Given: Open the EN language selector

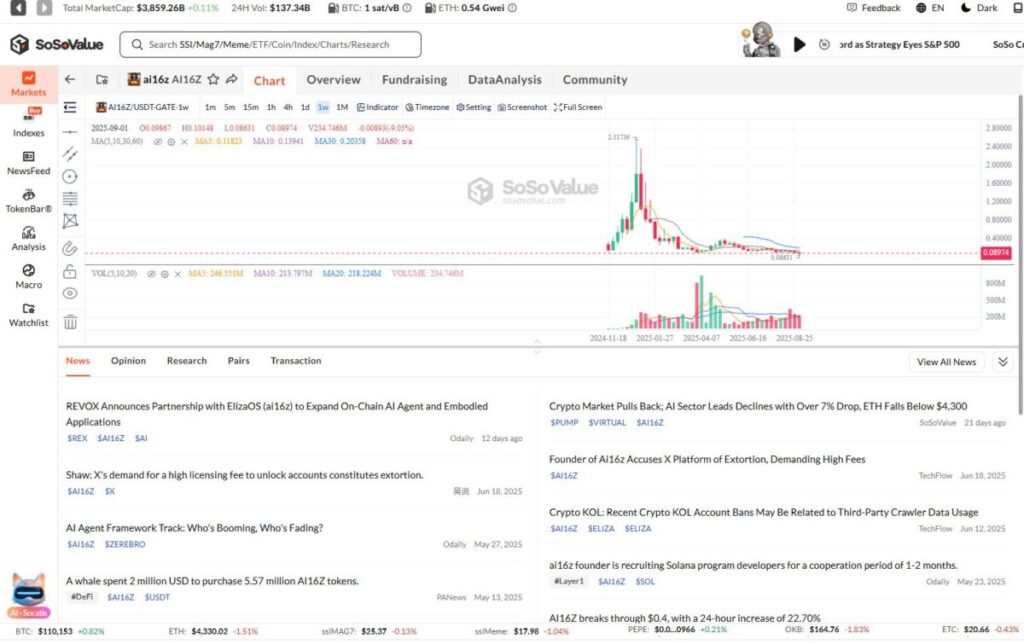Looking at the screenshot, I should pyautogui.click(x=930, y=8).
